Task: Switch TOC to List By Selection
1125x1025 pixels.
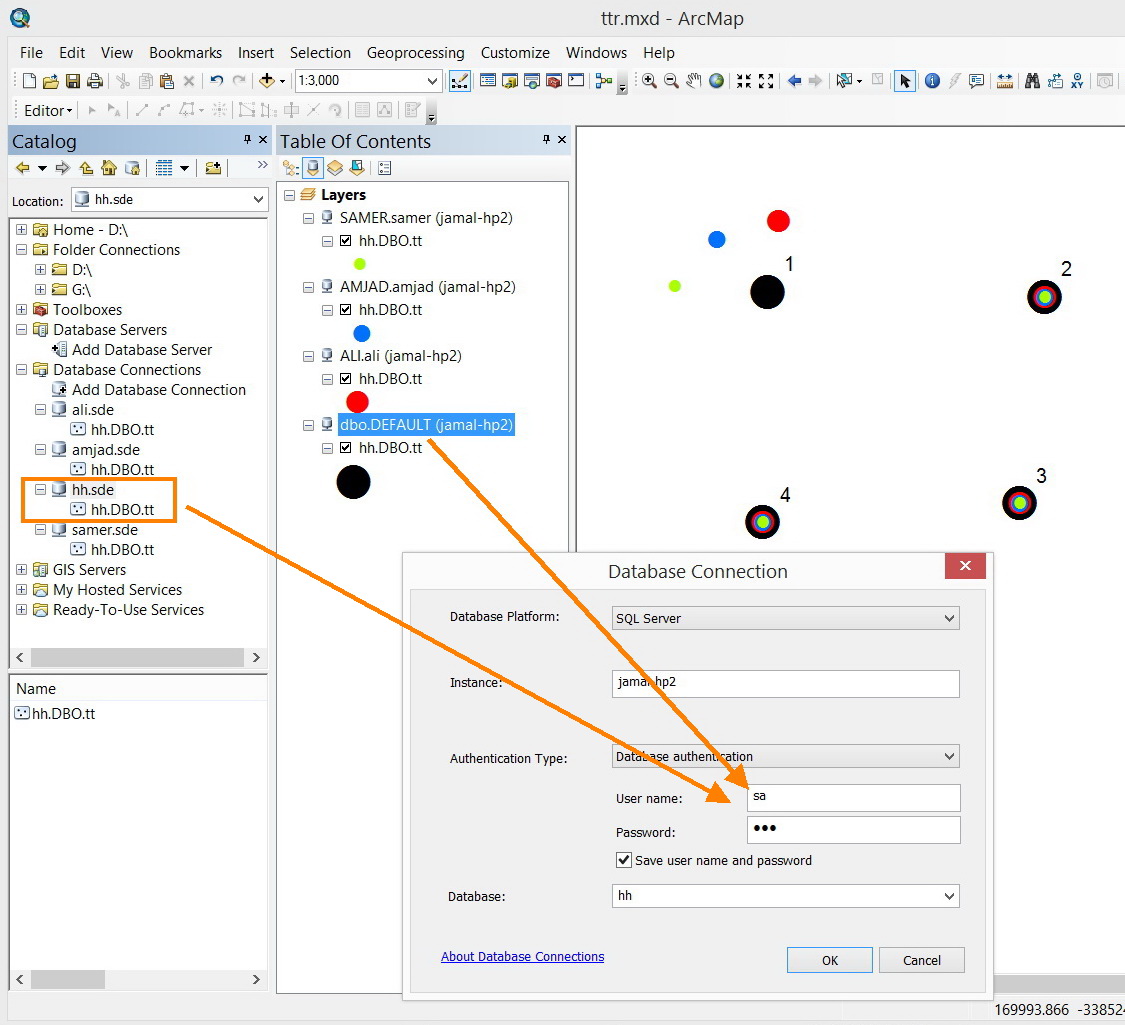Action: (x=357, y=169)
